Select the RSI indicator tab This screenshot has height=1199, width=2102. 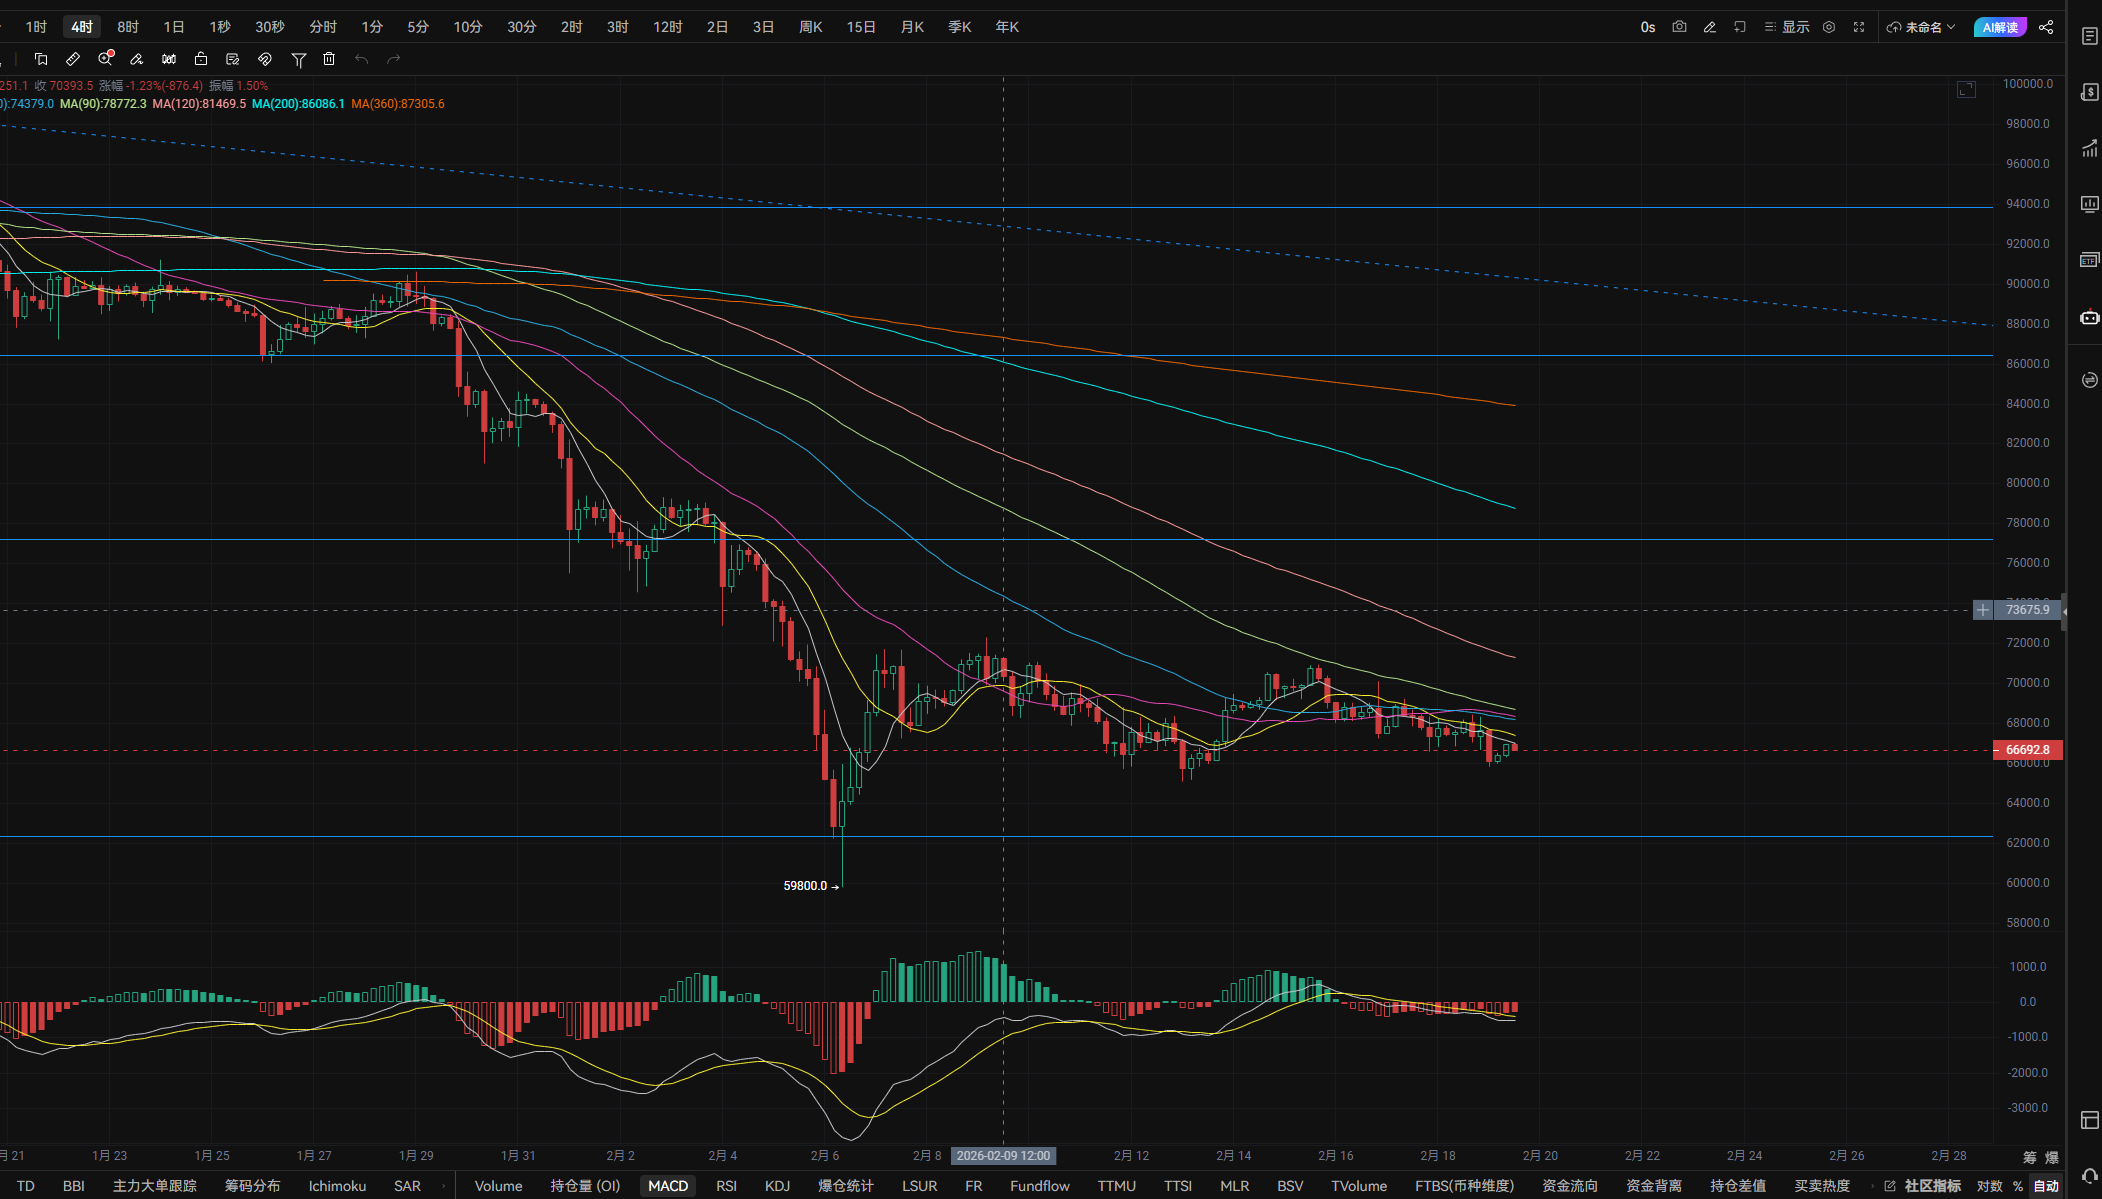pyautogui.click(x=726, y=1186)
